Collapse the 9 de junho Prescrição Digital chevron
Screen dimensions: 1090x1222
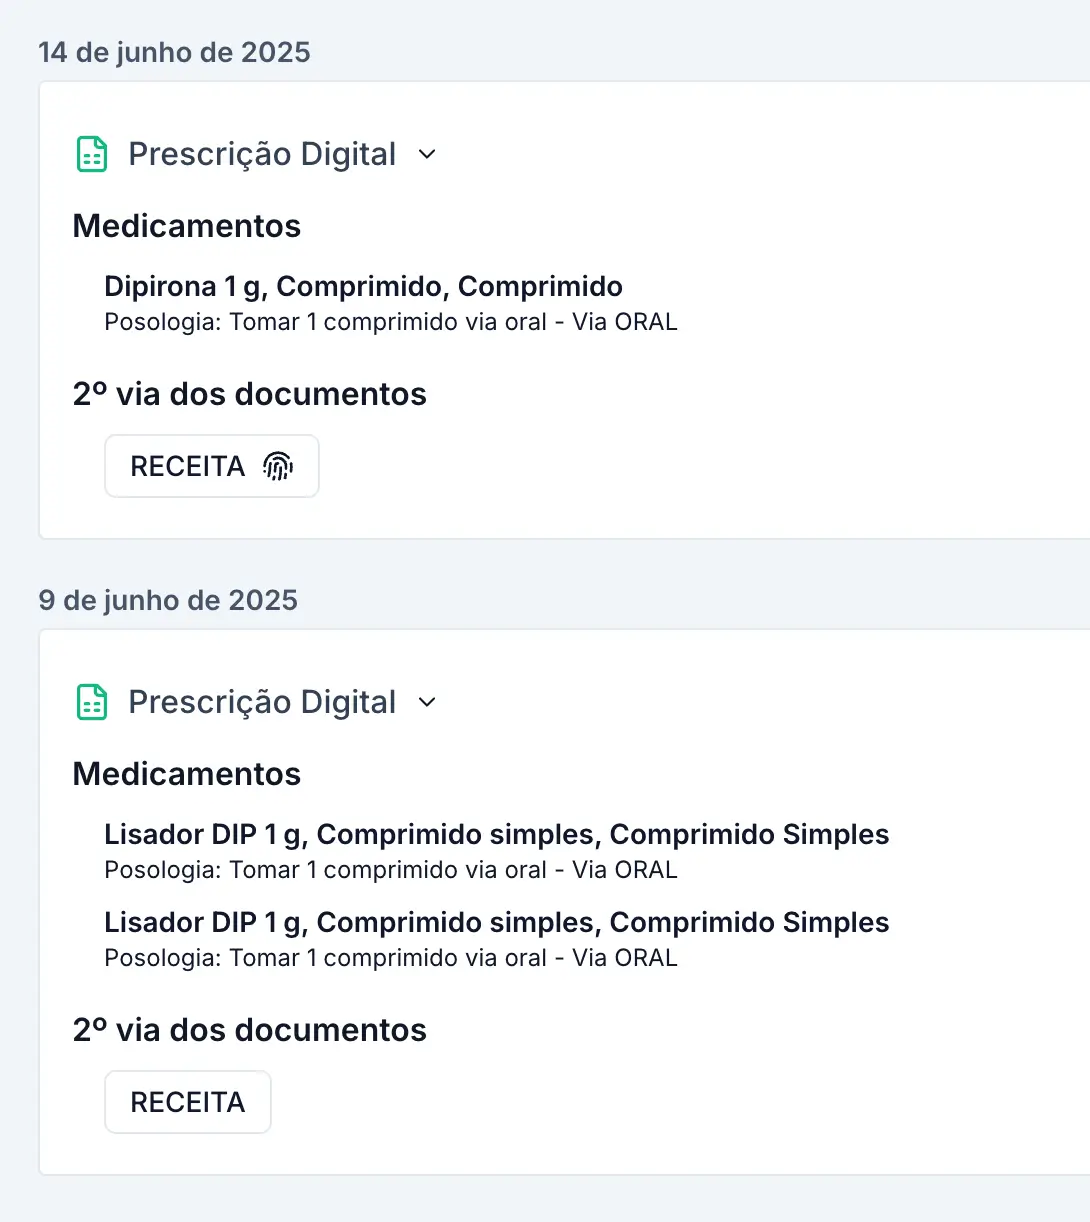click(427, 702)
